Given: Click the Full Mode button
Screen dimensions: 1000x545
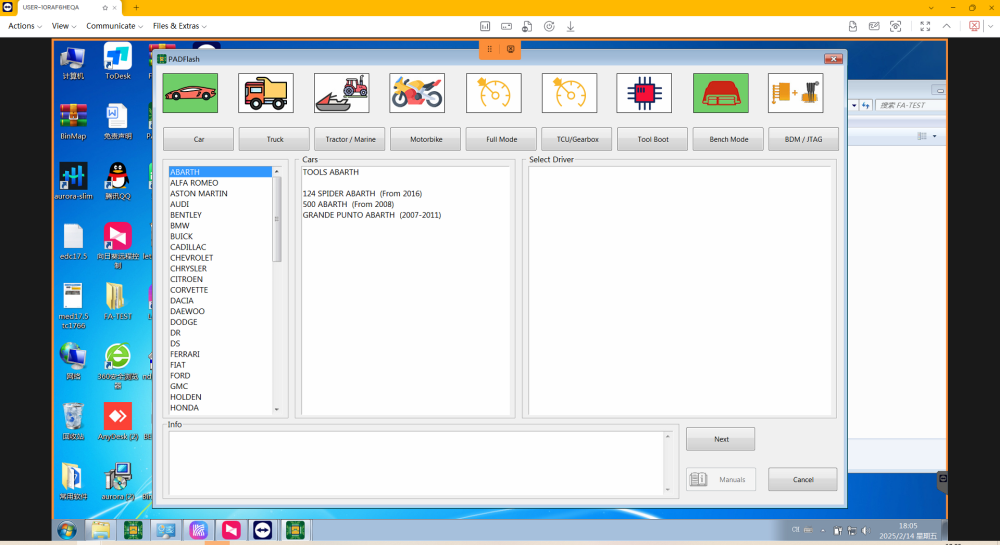Looking at the screenshot, I should pyautogui.click(x=501, y=139).
